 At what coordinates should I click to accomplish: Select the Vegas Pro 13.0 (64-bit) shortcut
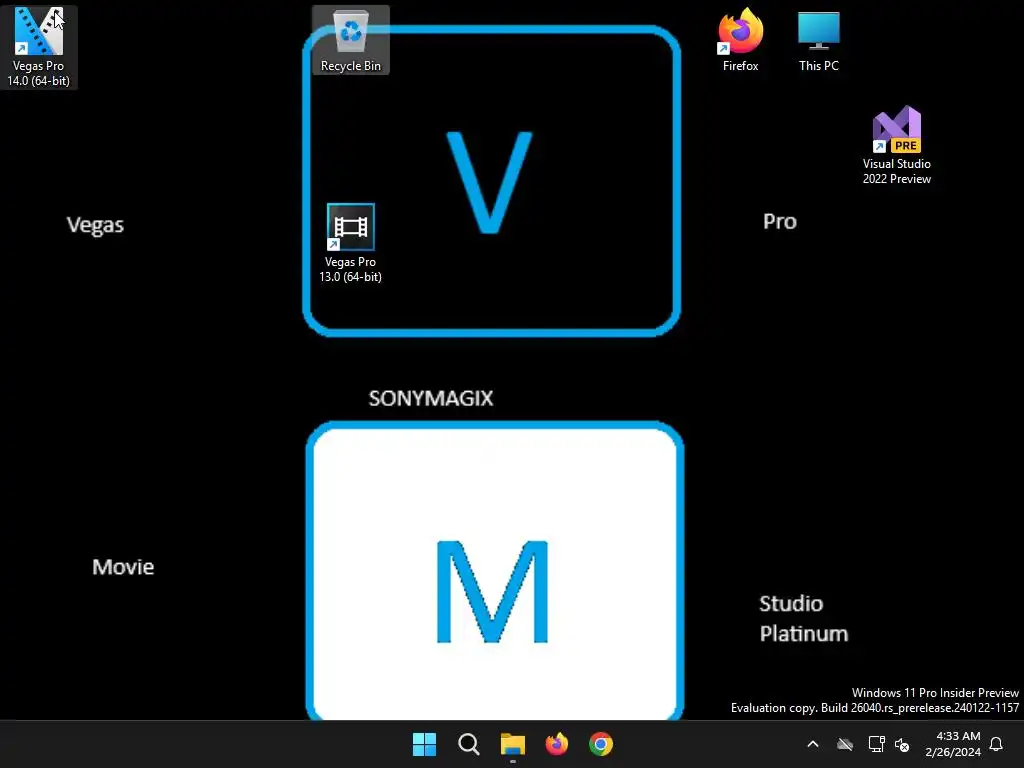[x=351, y=243]
